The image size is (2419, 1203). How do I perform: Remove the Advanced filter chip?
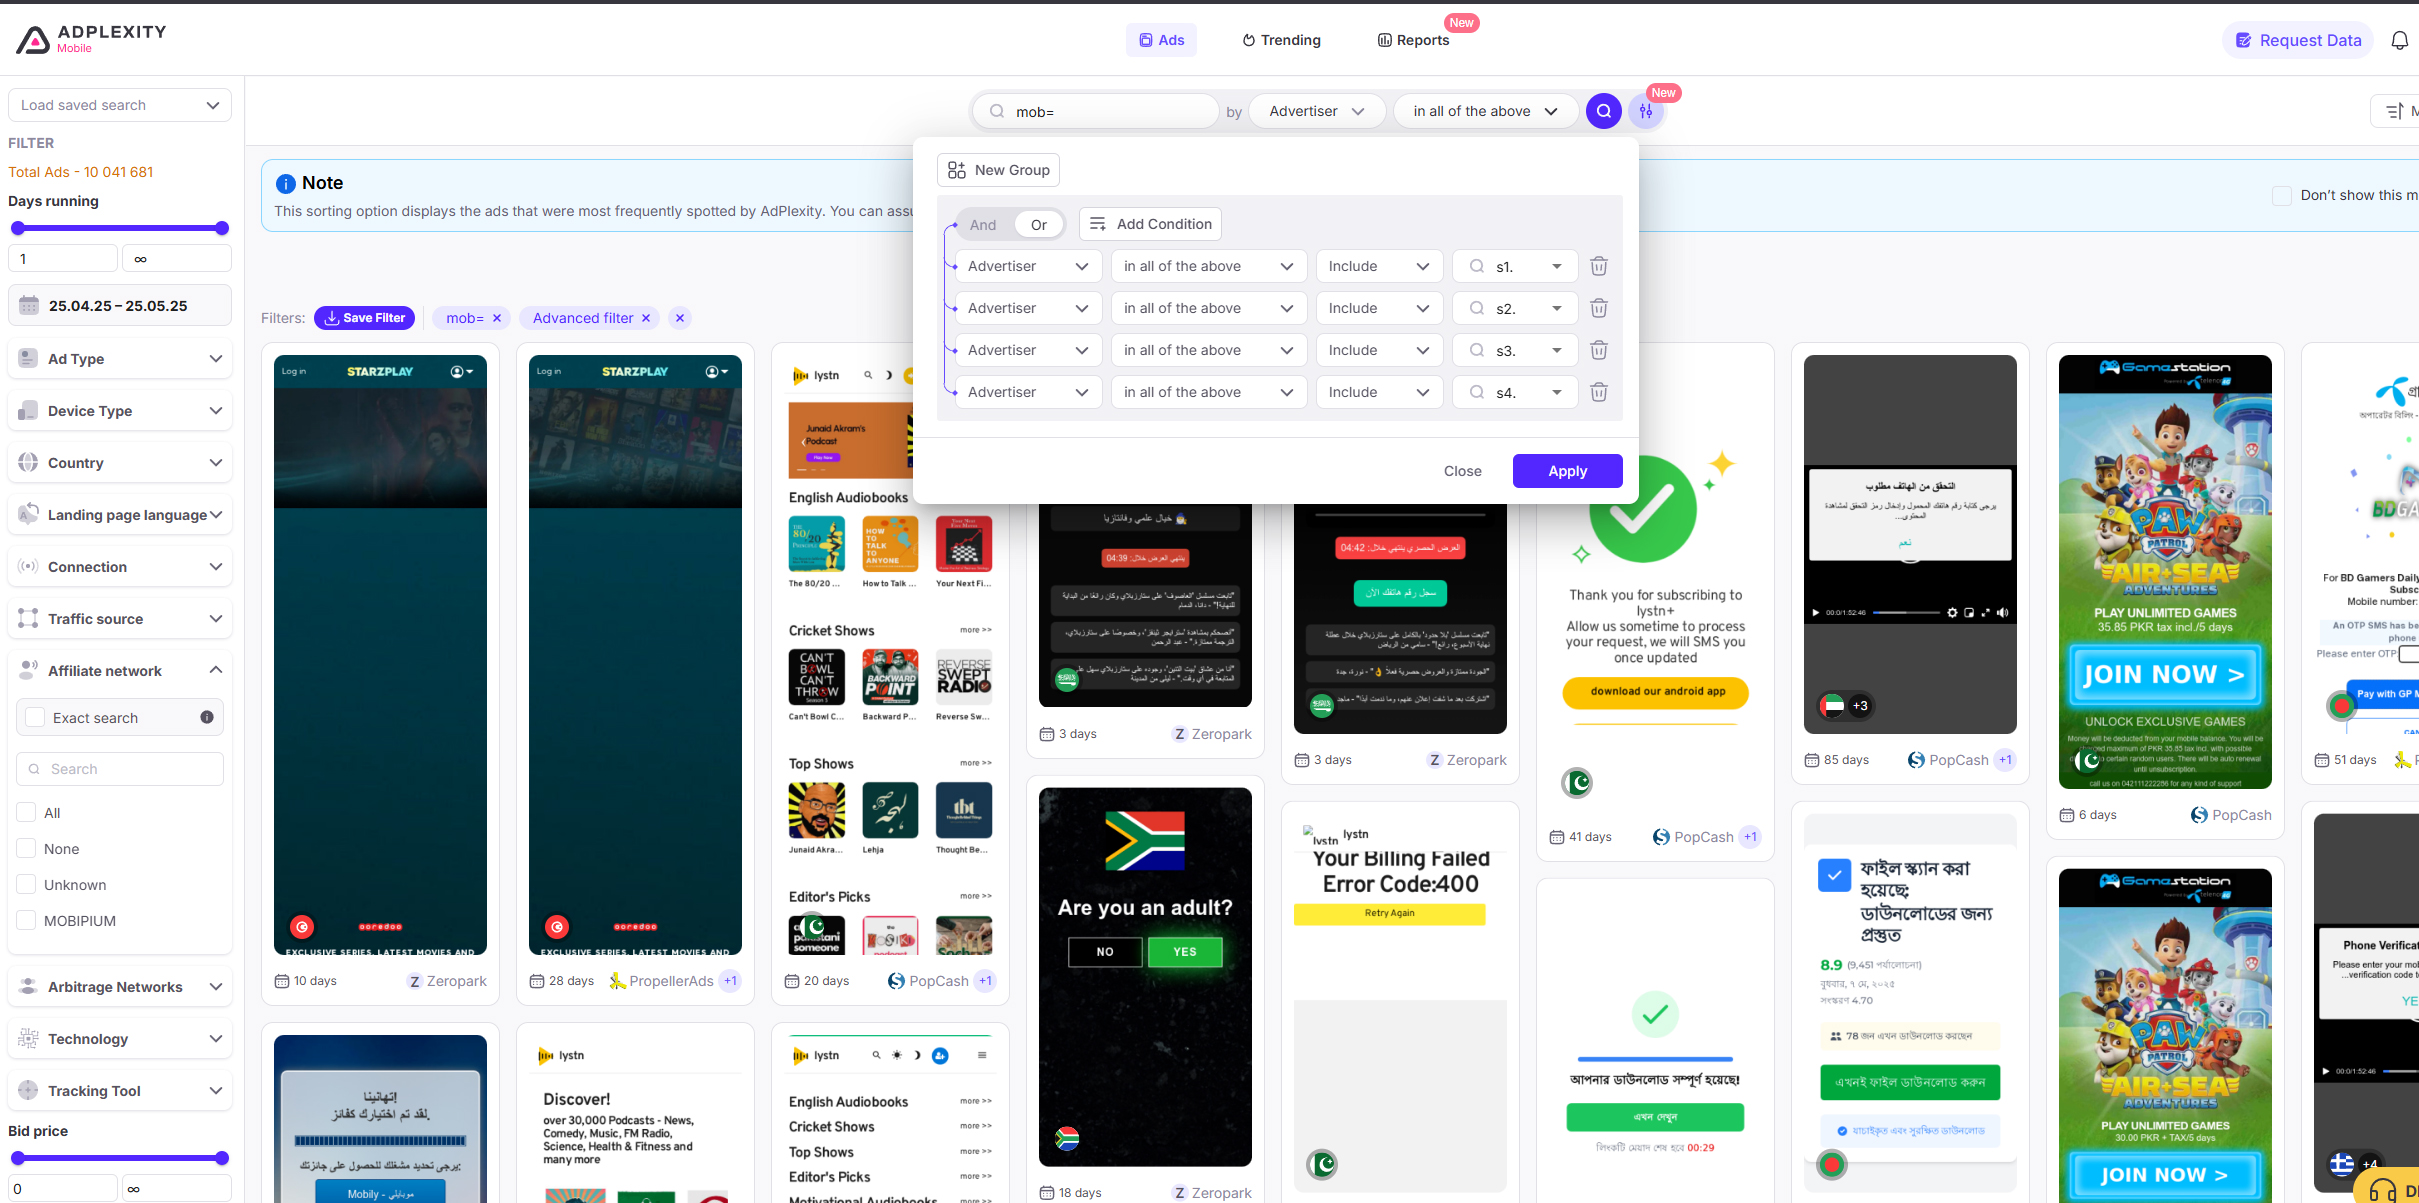coord(646,318)
